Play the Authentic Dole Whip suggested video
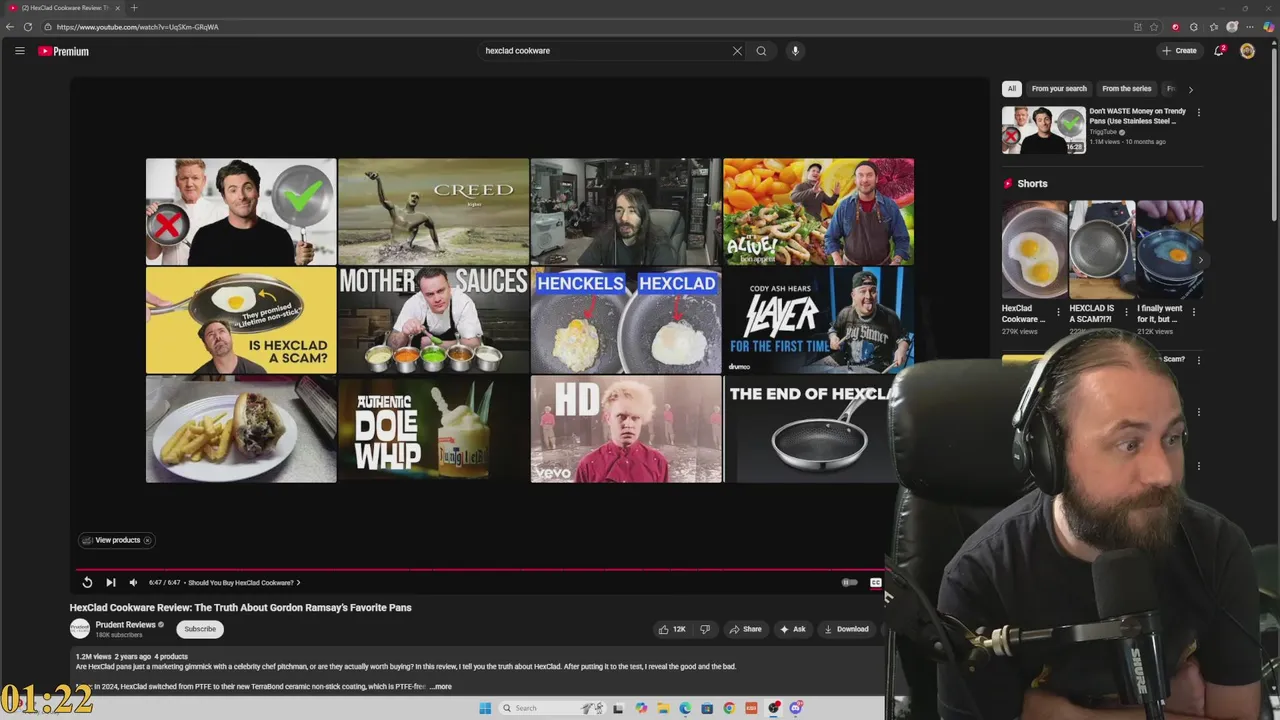 (x=433, y=429)
